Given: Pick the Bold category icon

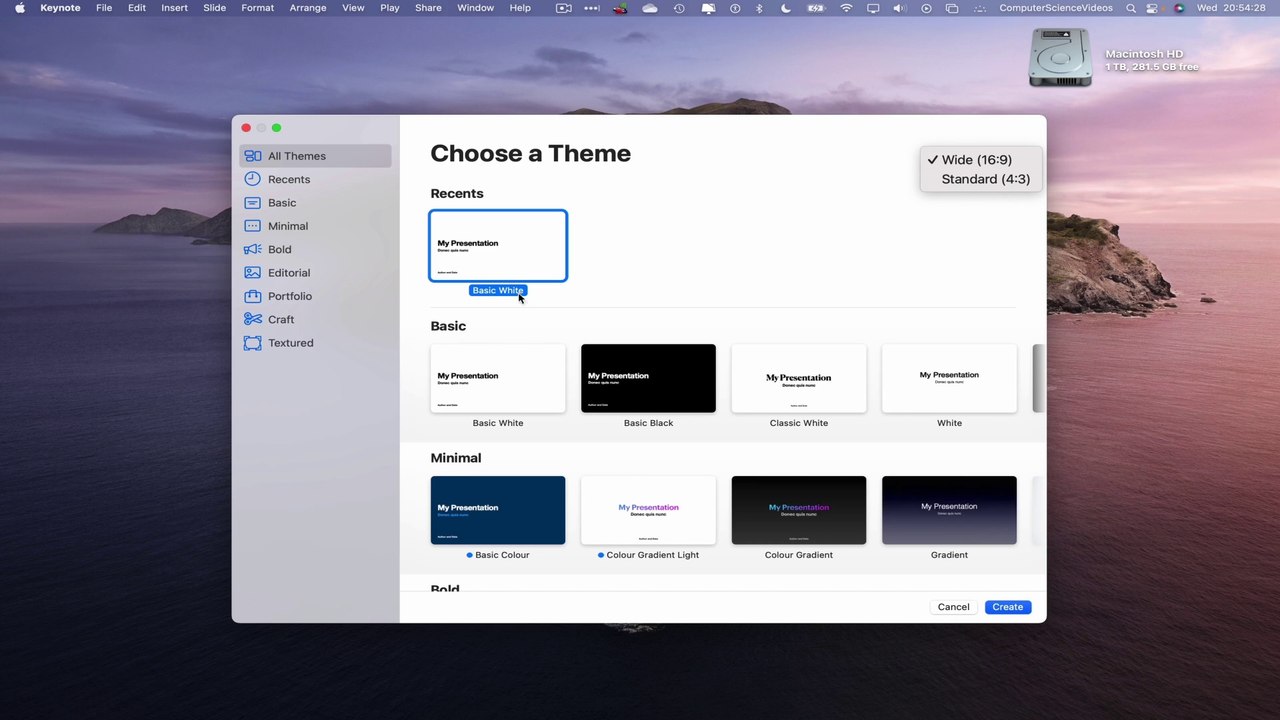Looking at the screenshot, I should (252, 249).
